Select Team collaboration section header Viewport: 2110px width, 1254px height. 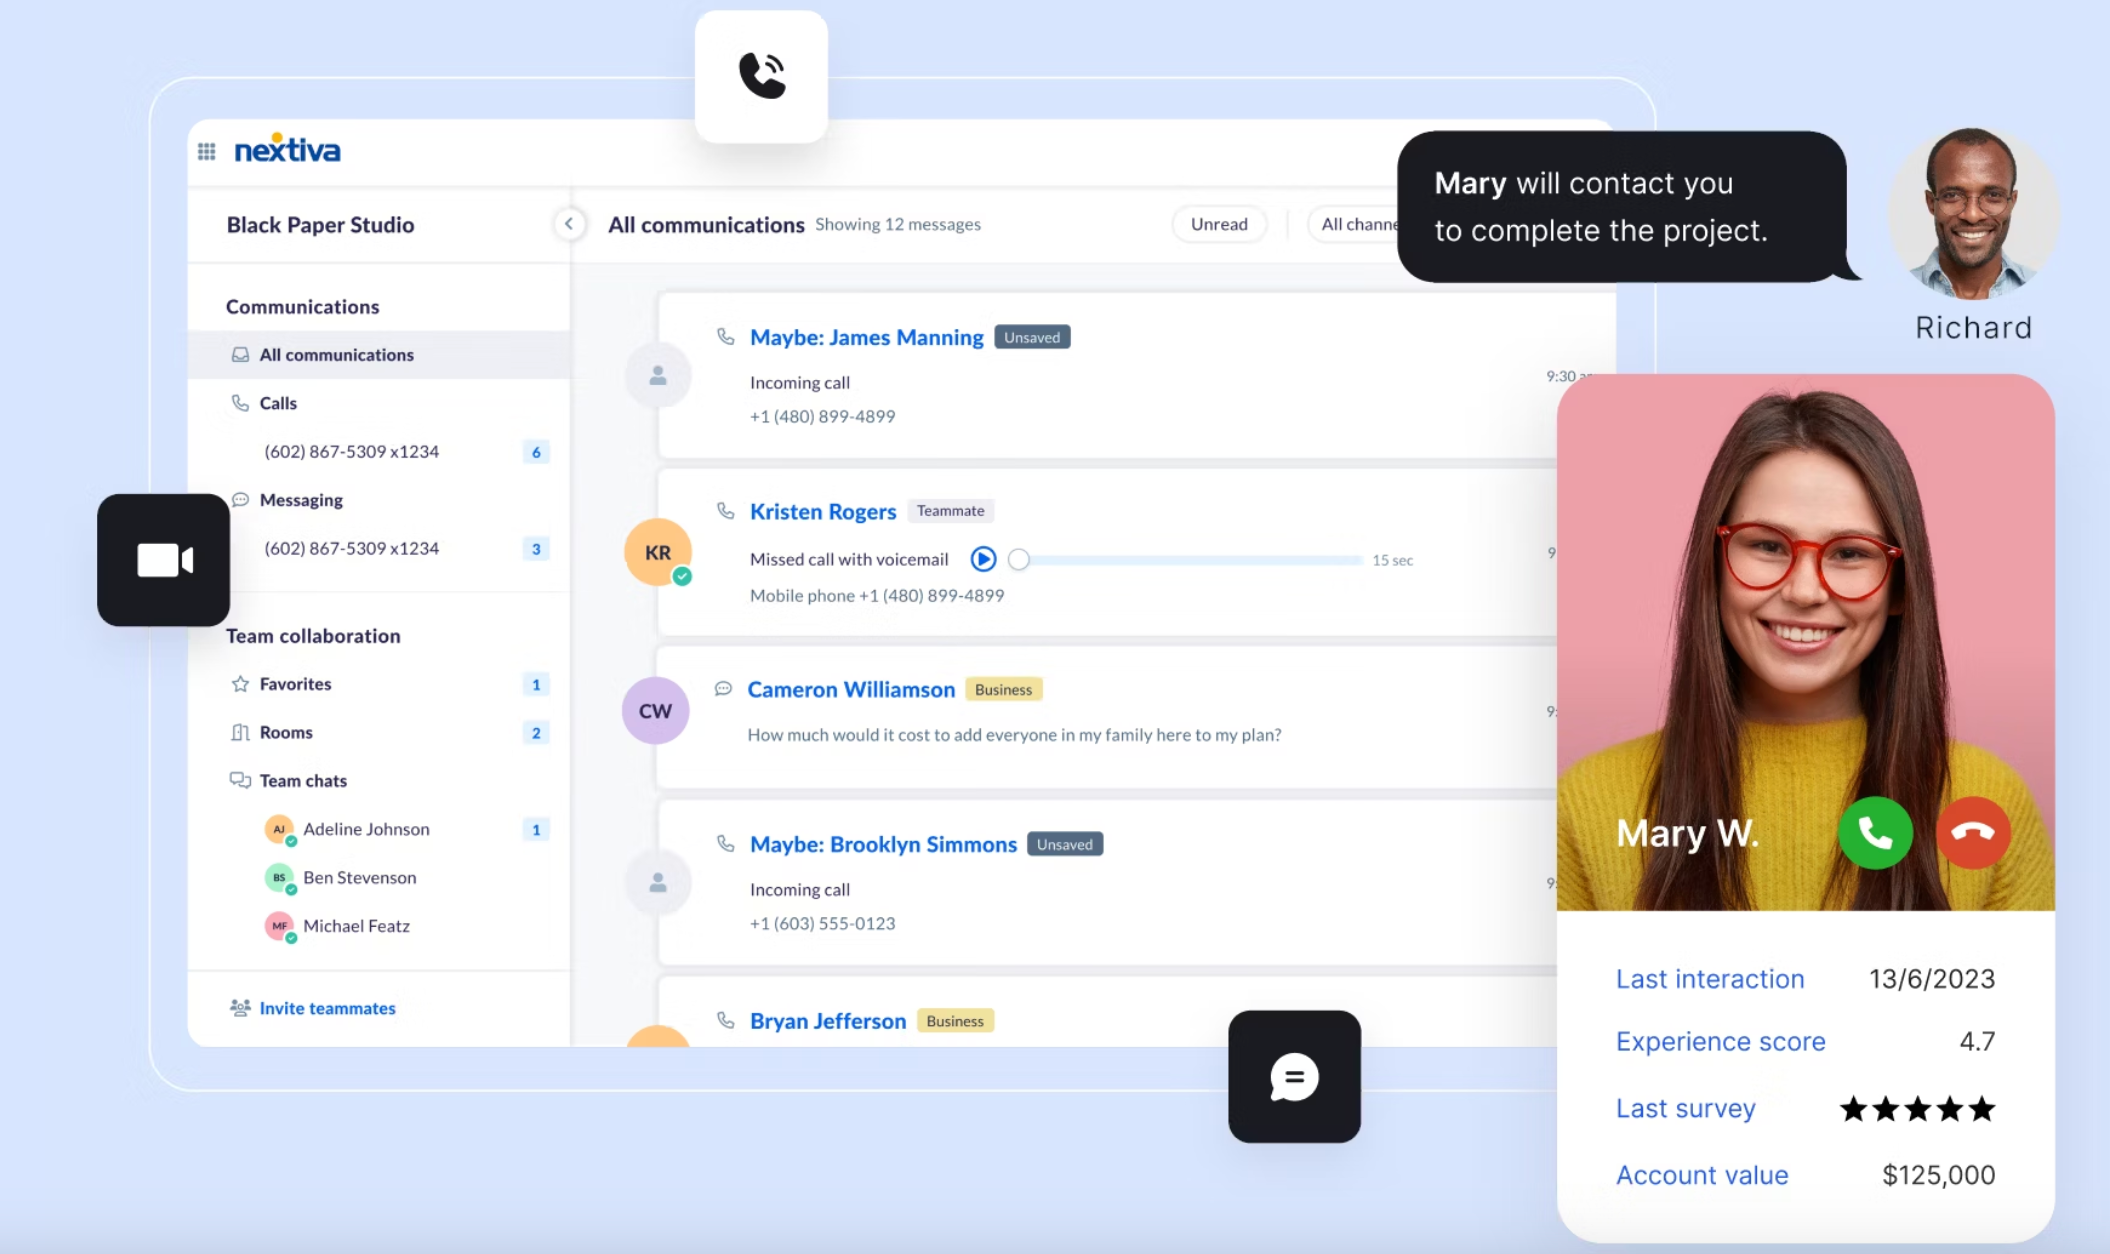[x=312, y=634]
